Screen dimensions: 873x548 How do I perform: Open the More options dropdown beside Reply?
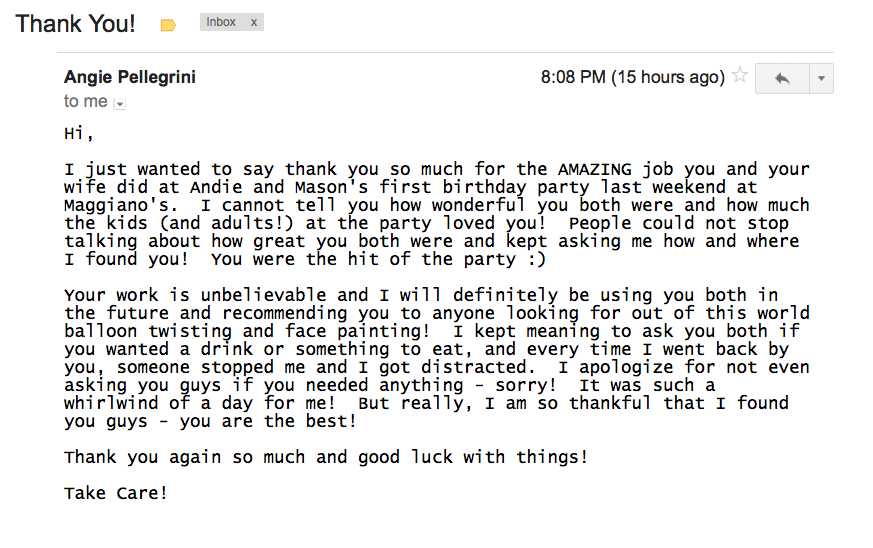click(x=821, y=78)
